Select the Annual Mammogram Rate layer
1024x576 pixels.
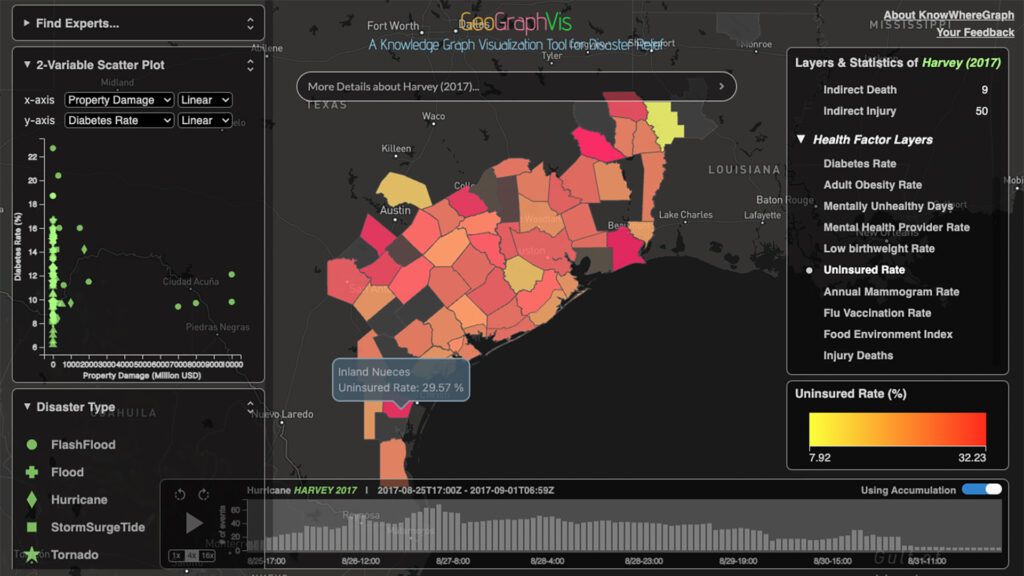891,292
